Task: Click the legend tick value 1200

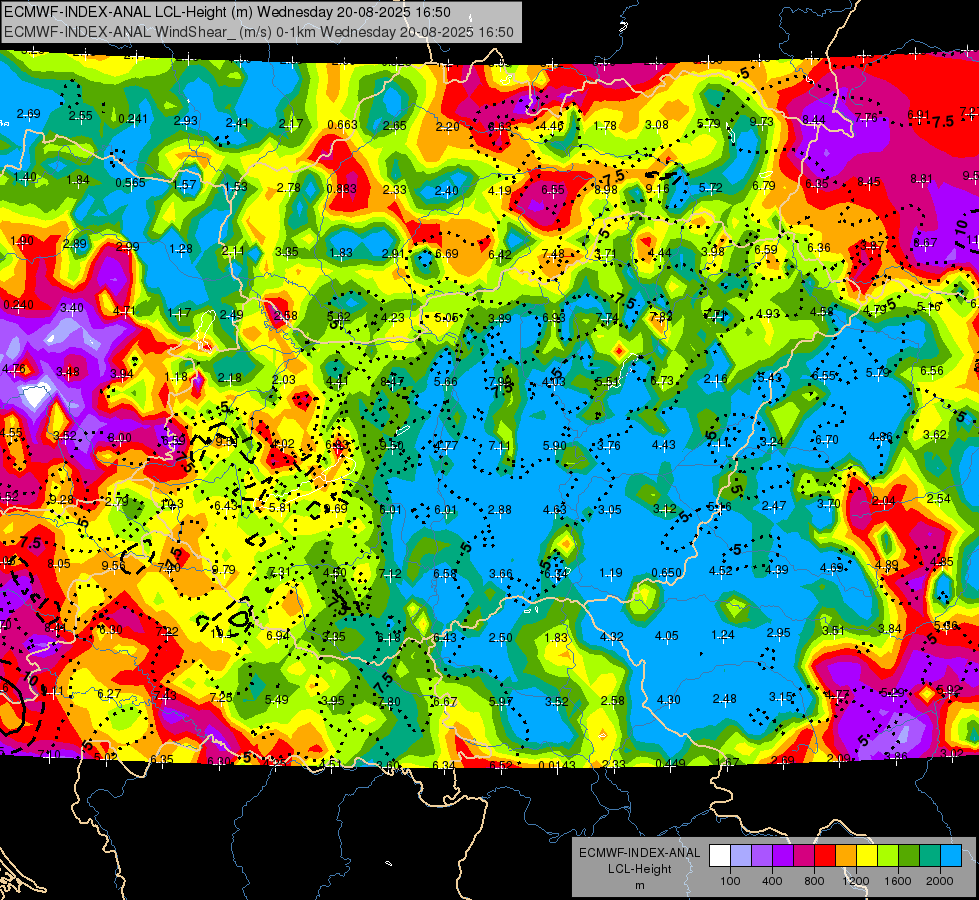Action: 856,881
